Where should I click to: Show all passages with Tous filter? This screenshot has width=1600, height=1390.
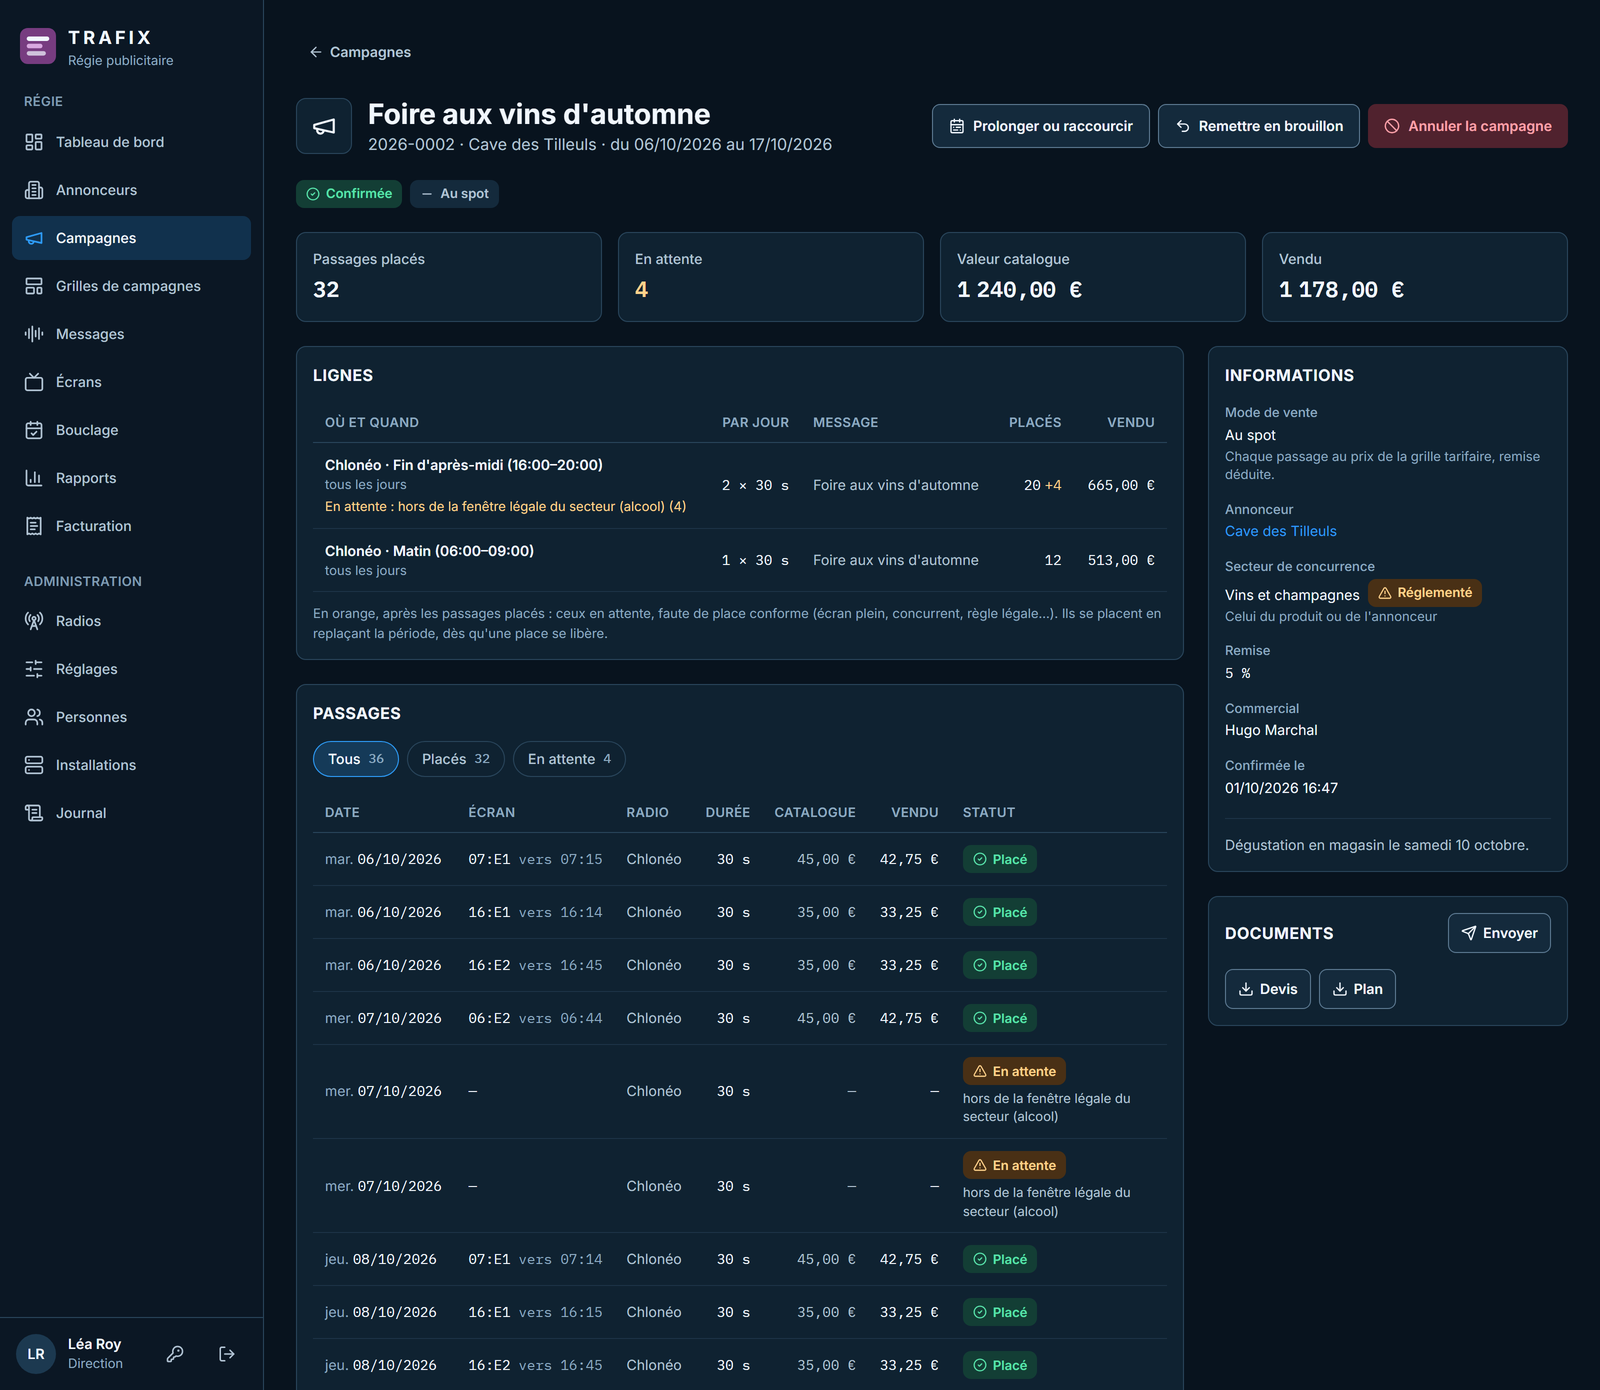click(x=356, y=759)
